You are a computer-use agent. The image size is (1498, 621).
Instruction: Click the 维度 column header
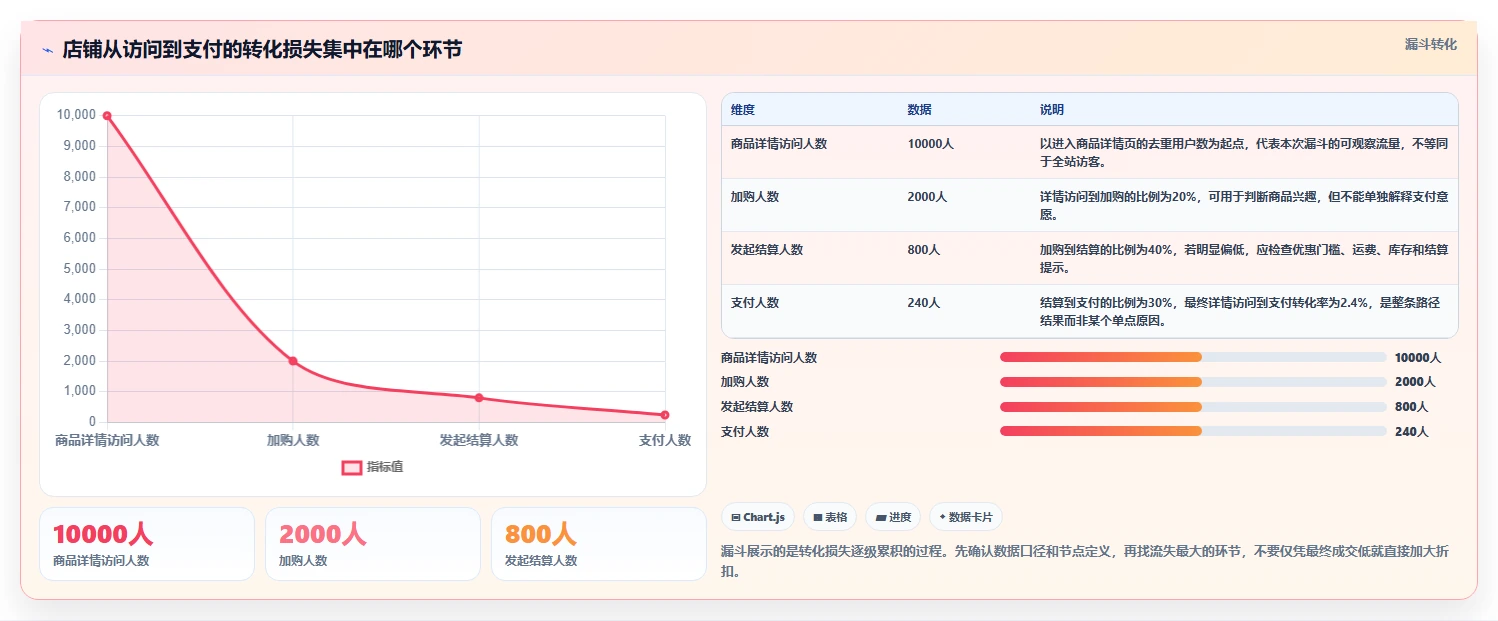(x=743, y=110)
